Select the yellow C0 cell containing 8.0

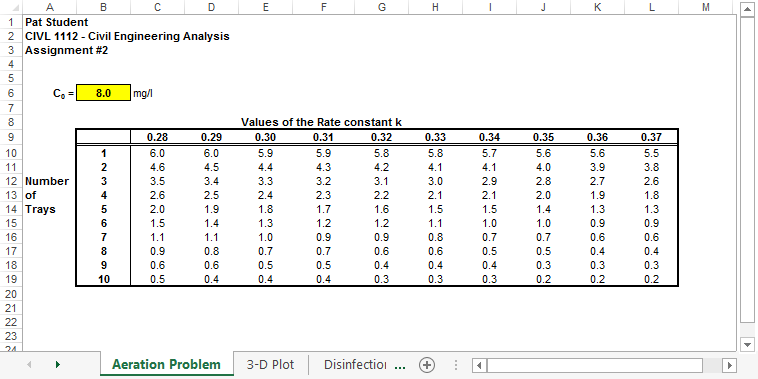(x=103, y=93)
